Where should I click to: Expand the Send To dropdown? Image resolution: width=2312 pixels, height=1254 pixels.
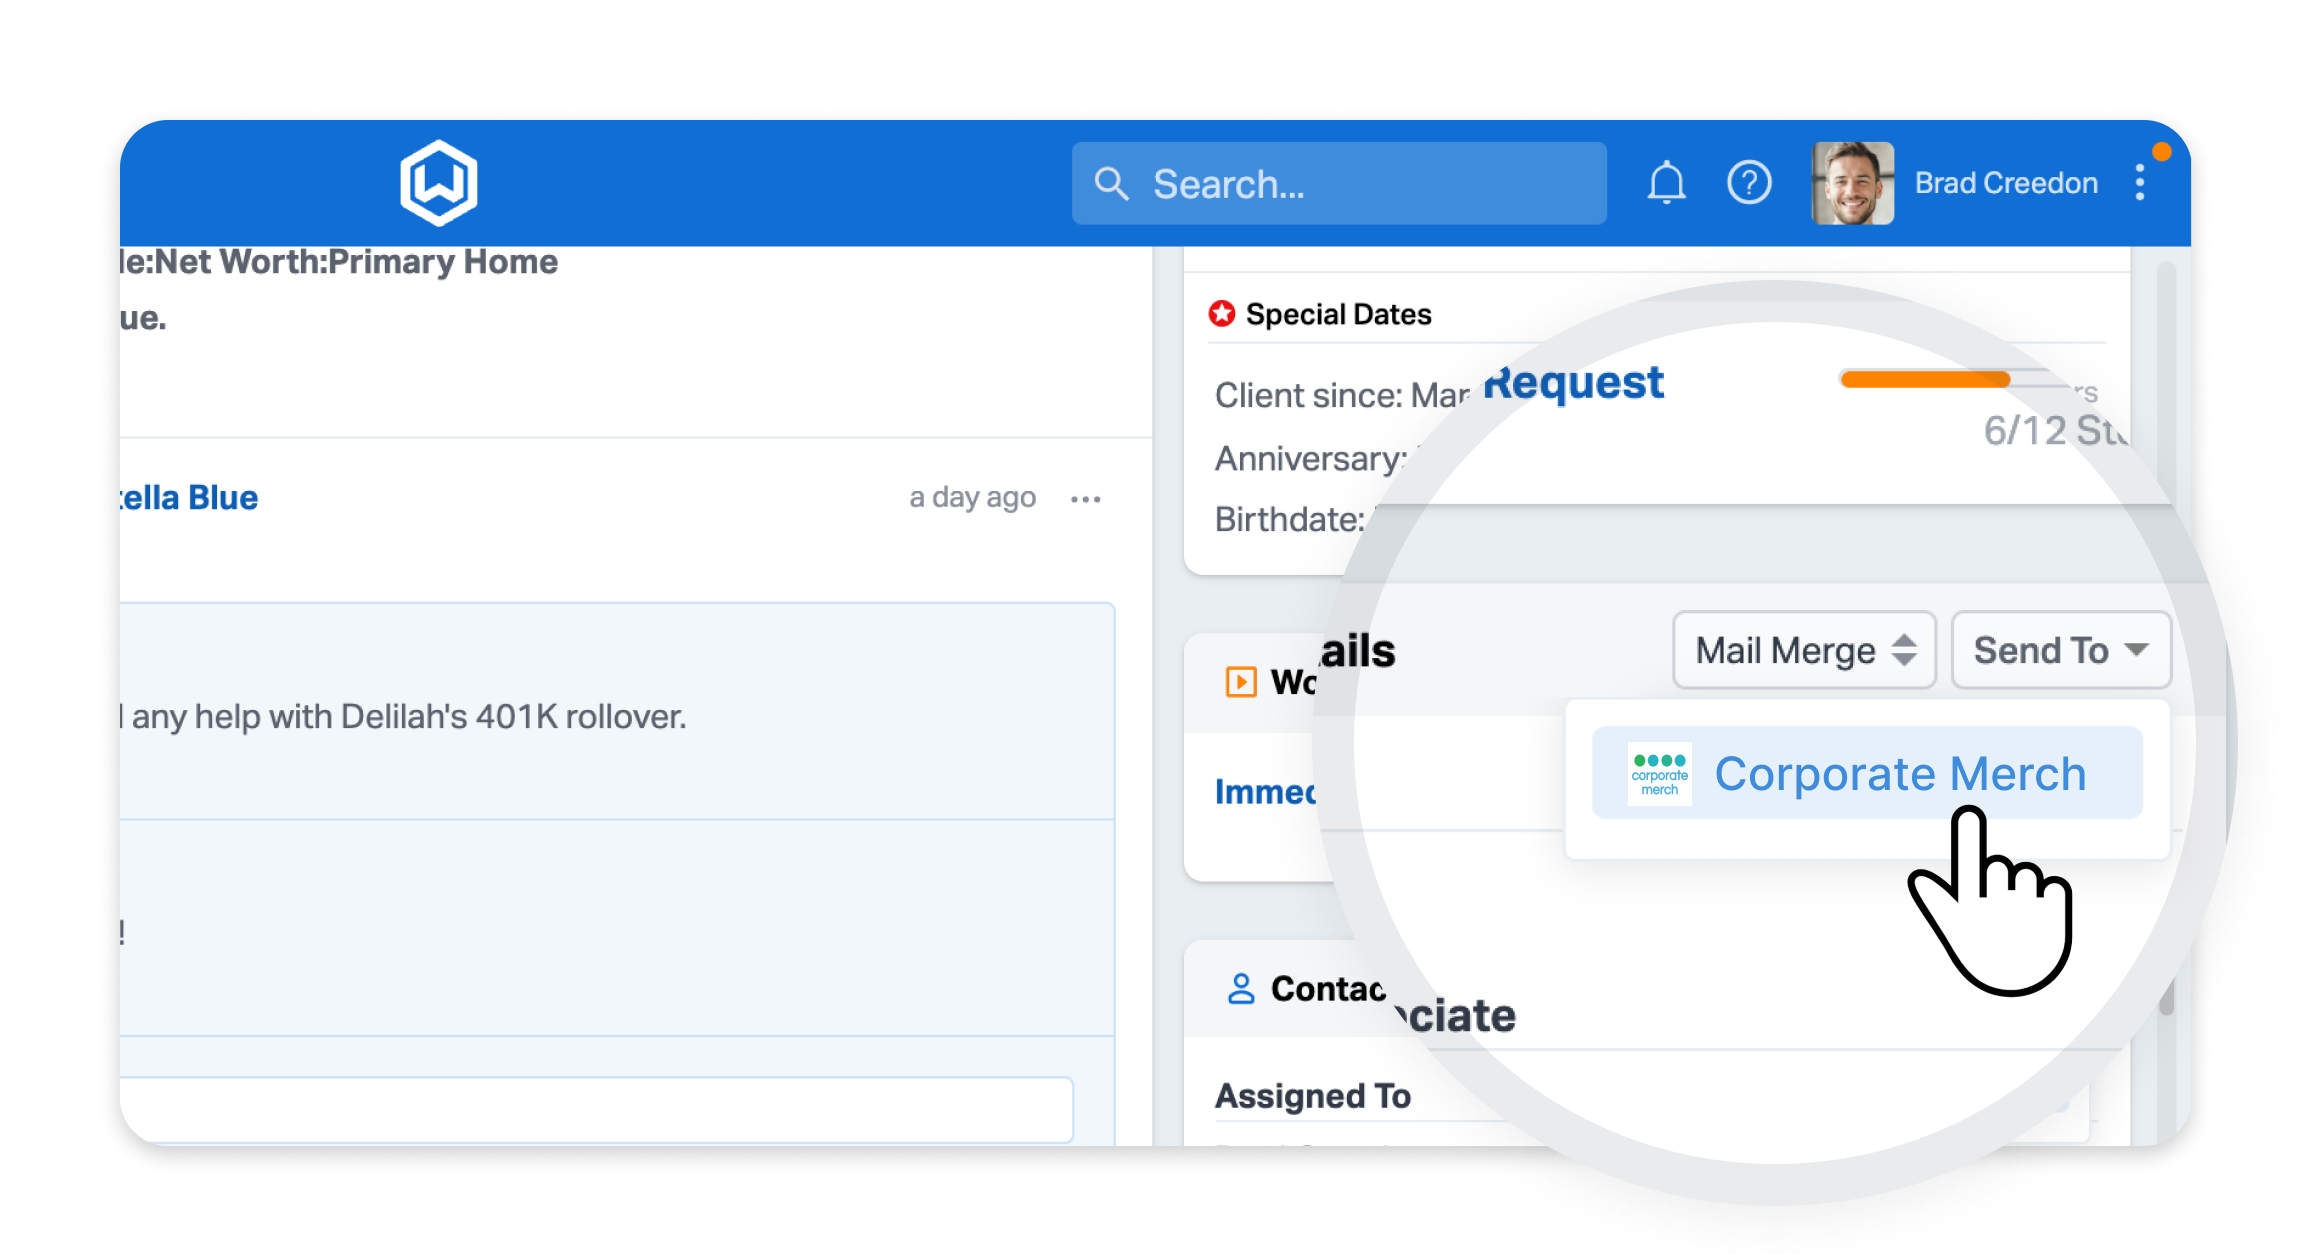point(2061,650)
